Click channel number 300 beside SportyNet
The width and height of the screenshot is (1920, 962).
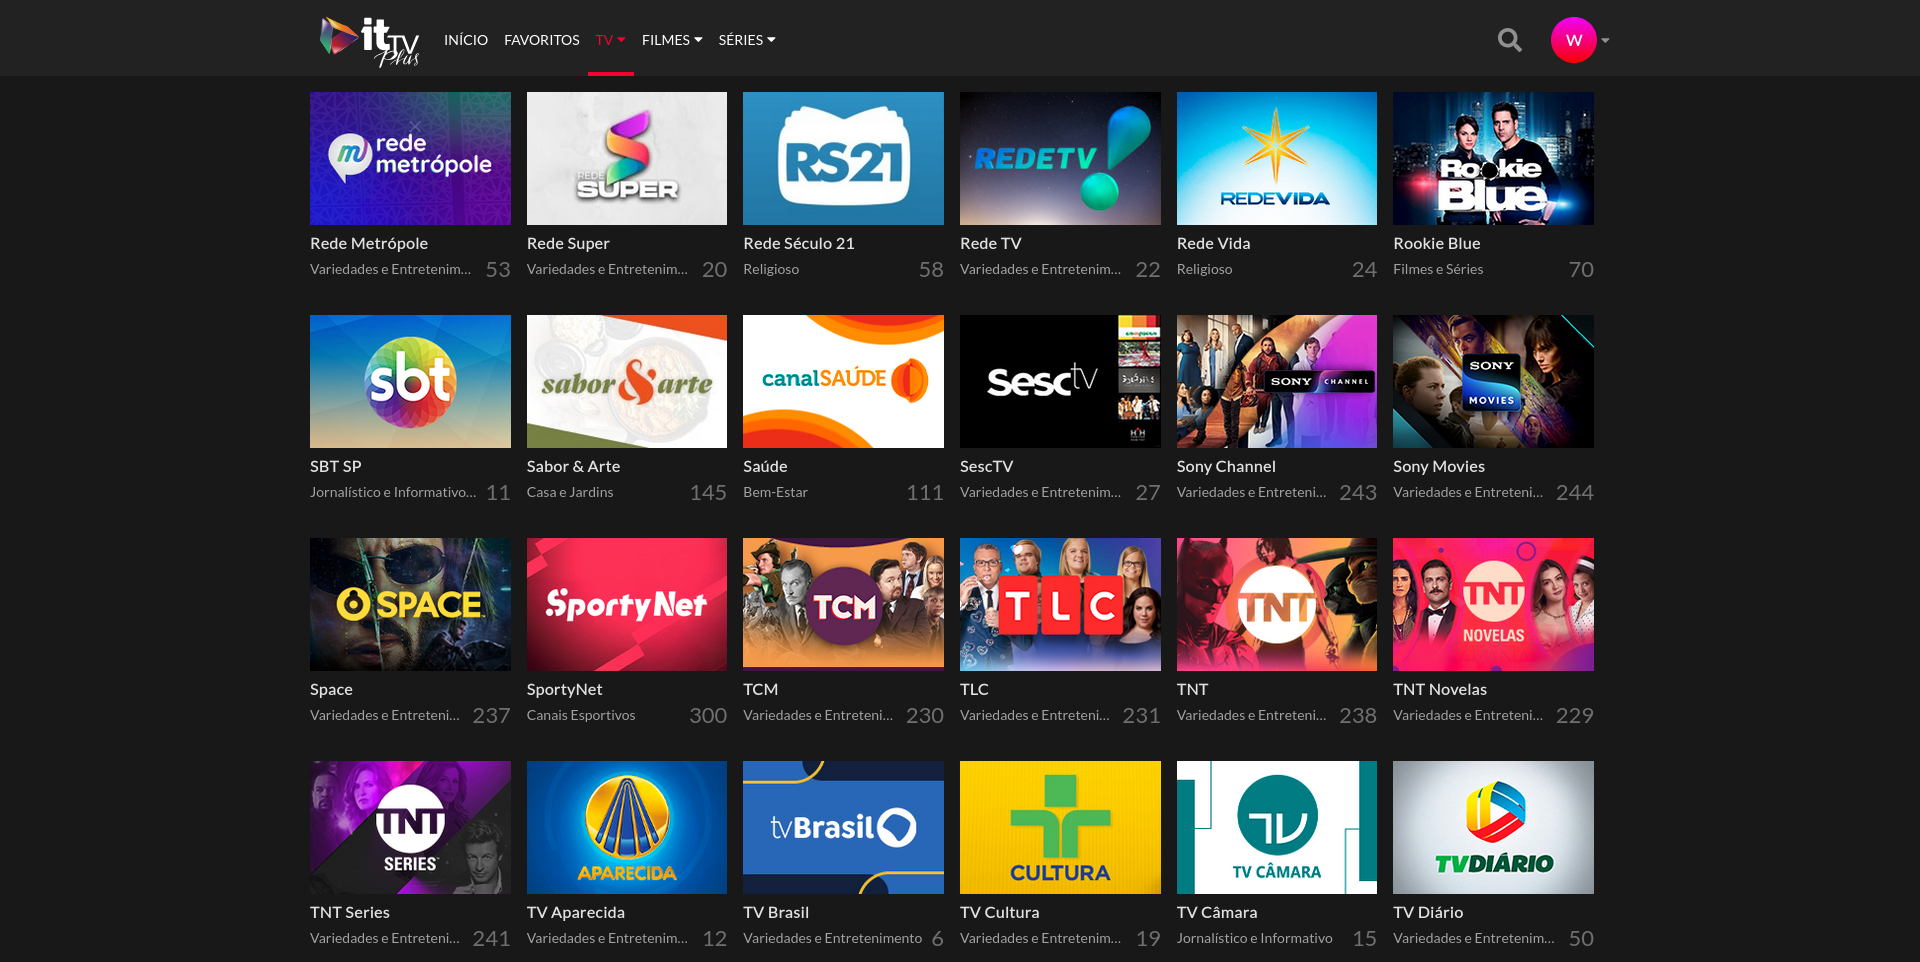[x=708, y=715]
